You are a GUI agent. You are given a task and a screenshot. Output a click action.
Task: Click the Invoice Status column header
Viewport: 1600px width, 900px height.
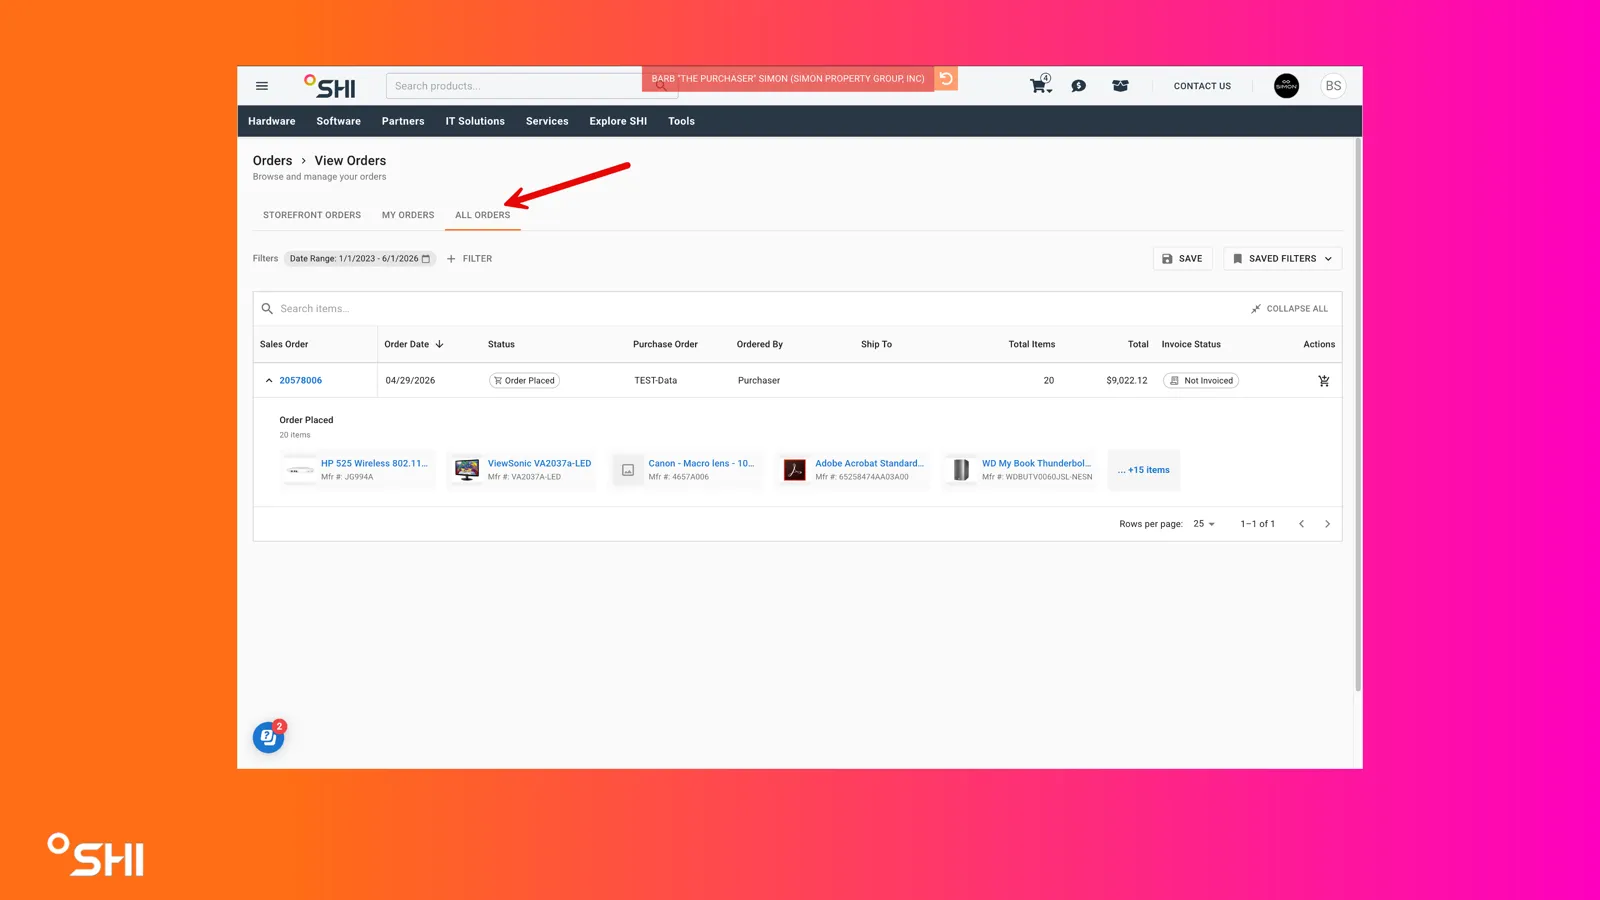(x=1191, y=344)
